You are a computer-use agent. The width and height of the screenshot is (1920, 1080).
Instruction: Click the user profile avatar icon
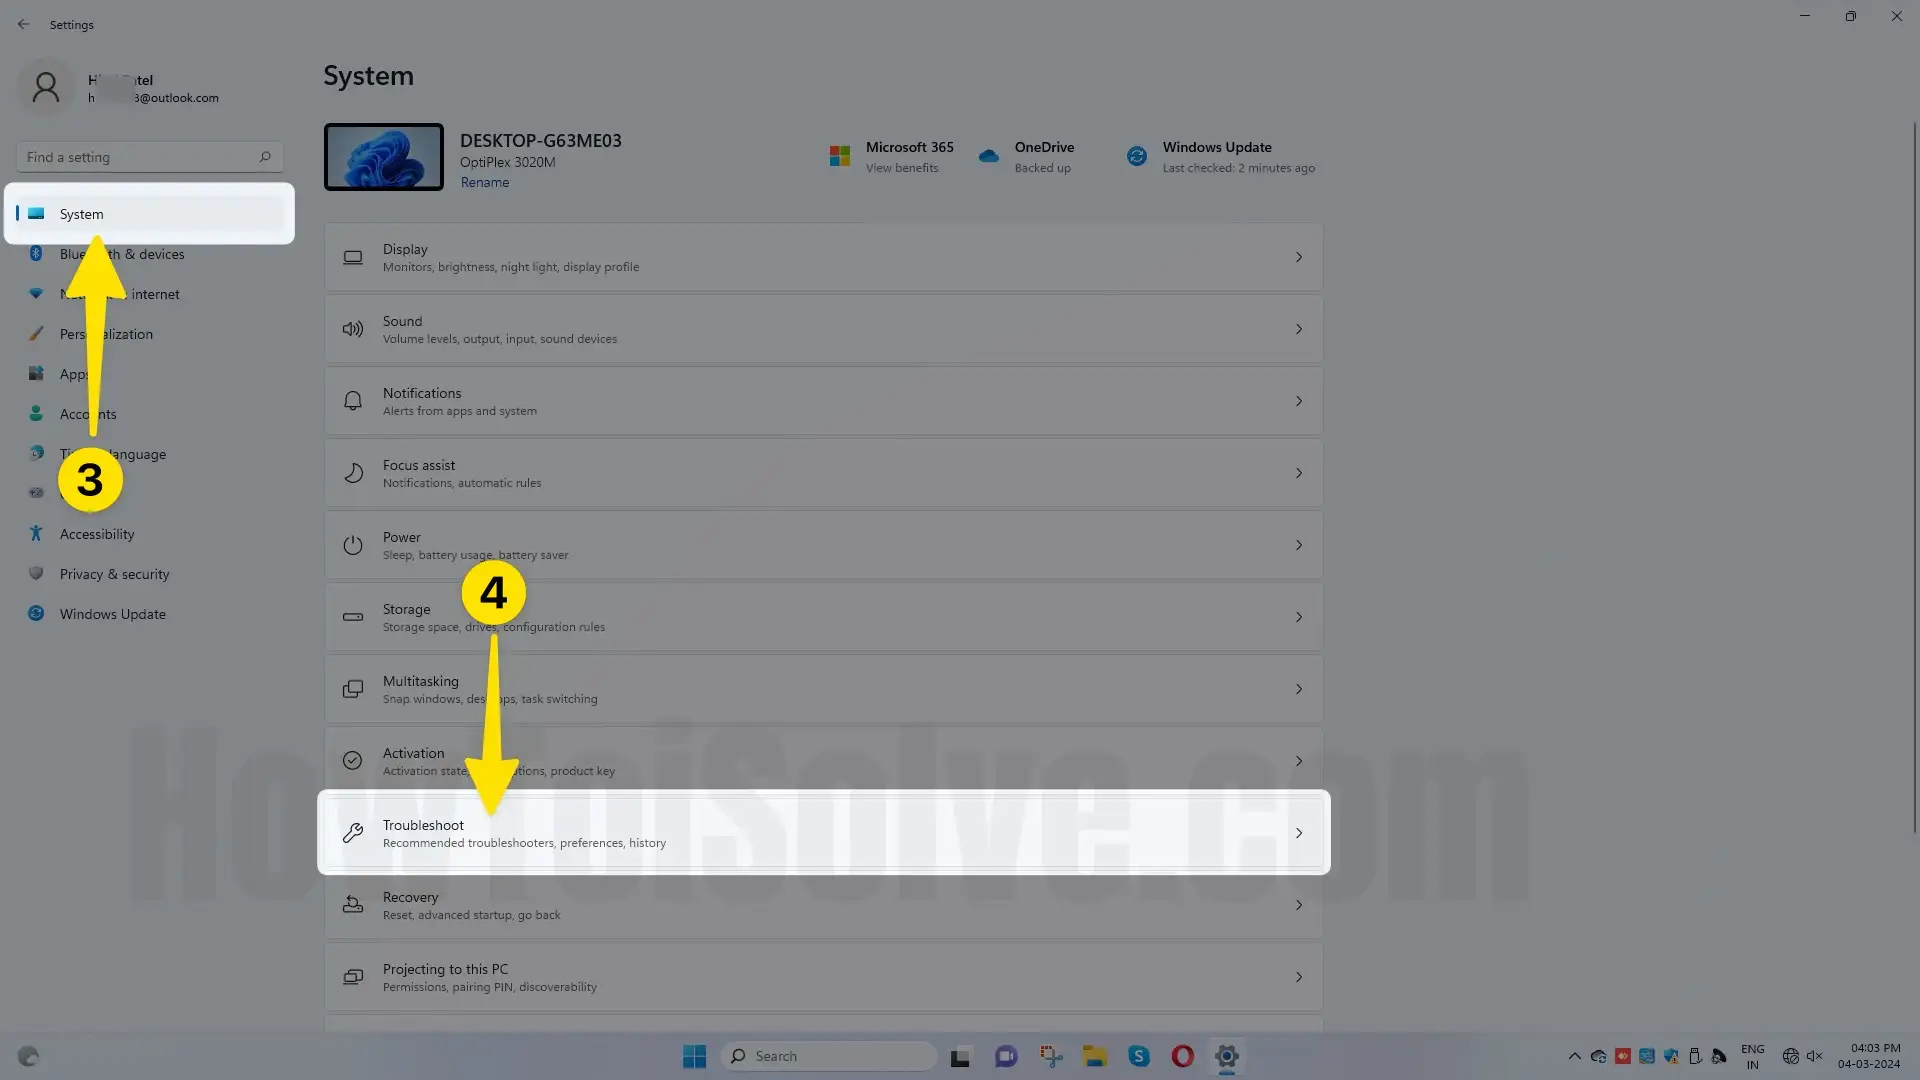coord(46,88)
